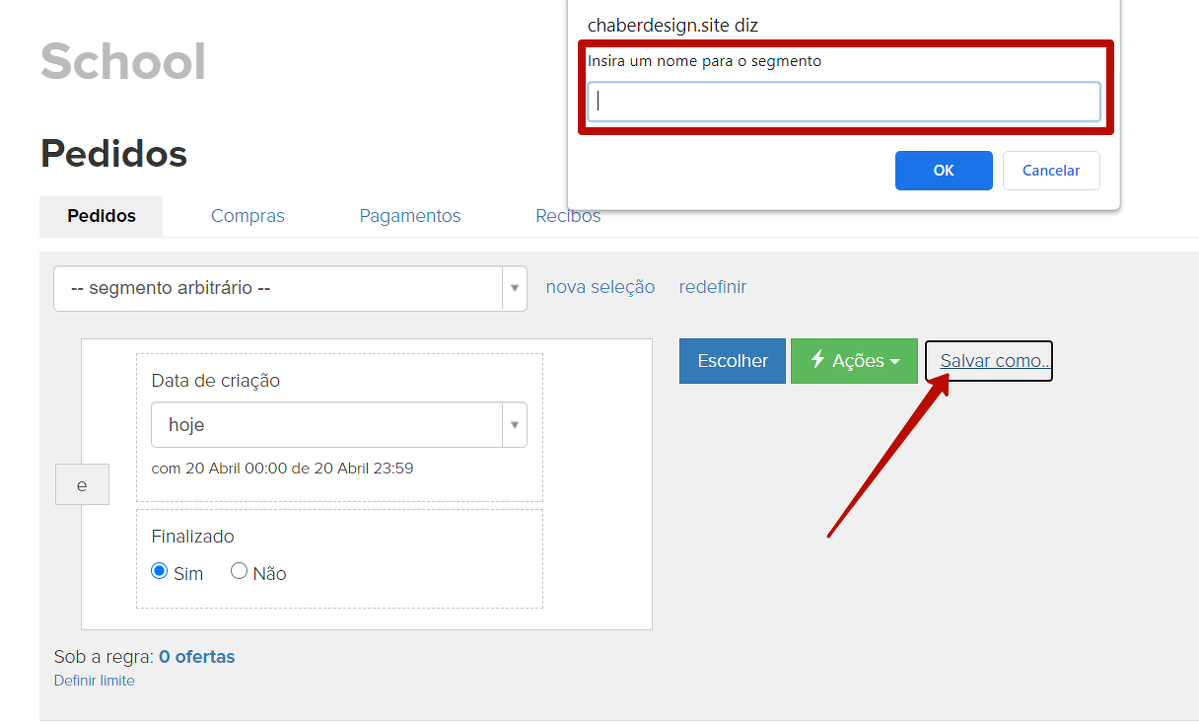Focus the segment name input field
The image size is (1199, 725).
[843, 101]
